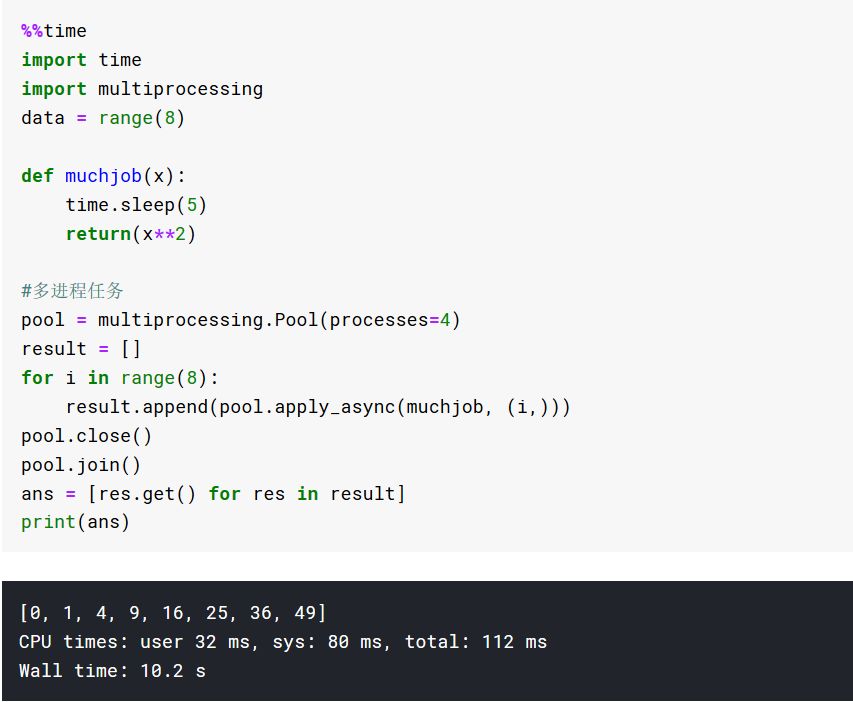Click the "CPU times" output line

pos(282,642)
